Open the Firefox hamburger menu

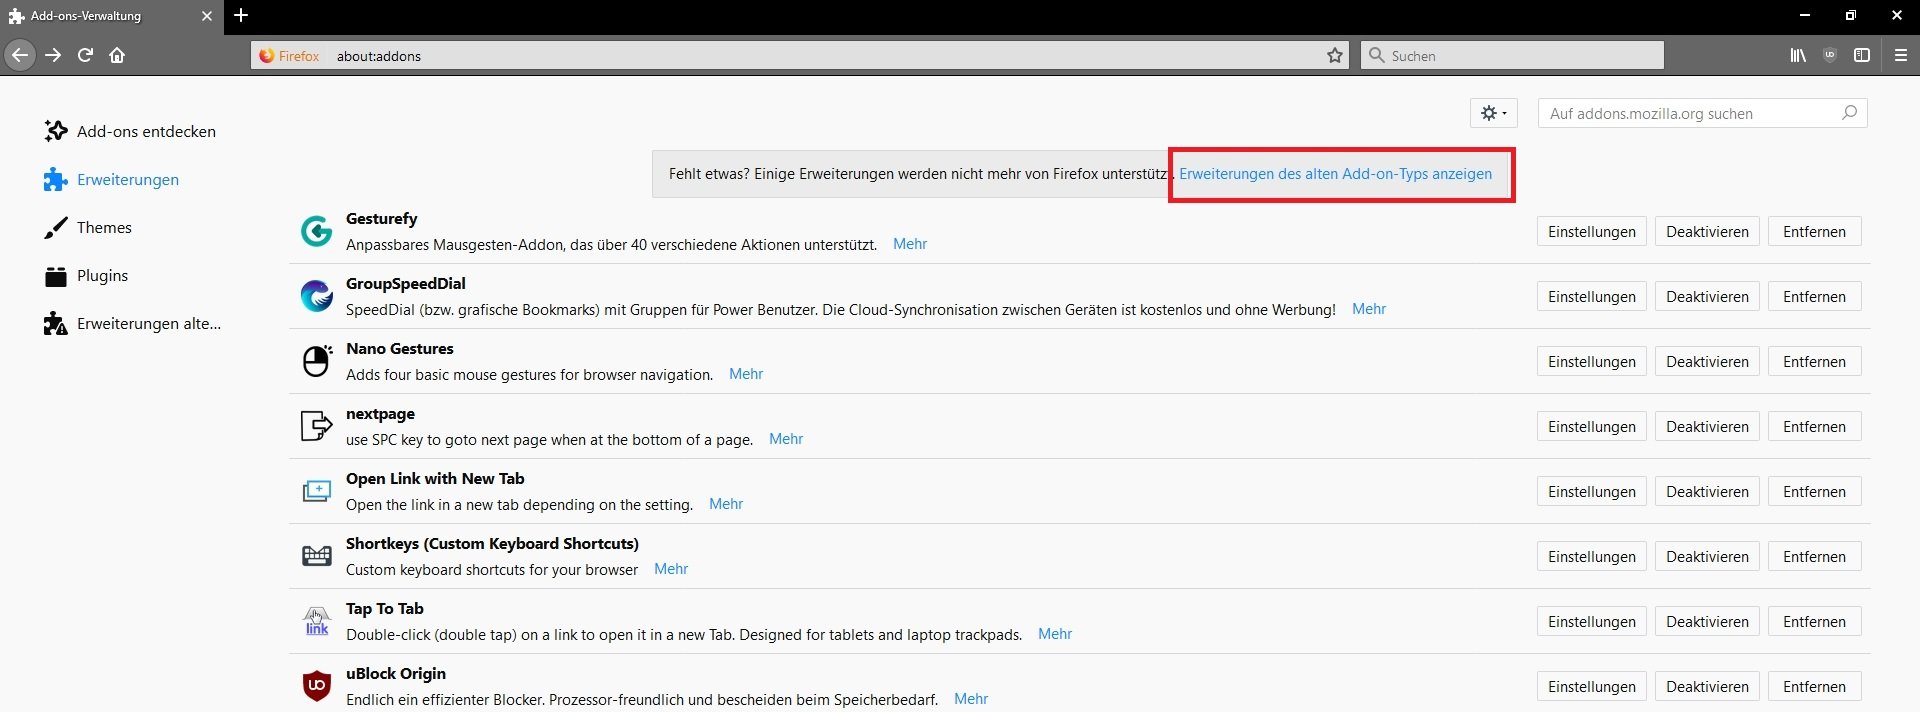click(1901, 55)
